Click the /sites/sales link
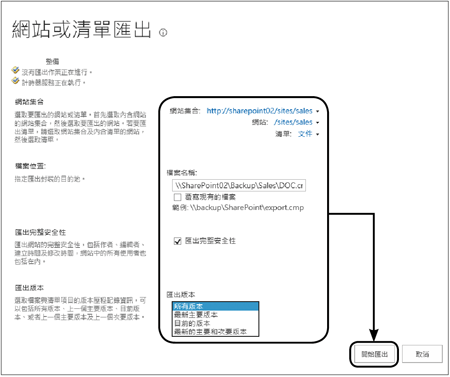 (x=293, y=122)
